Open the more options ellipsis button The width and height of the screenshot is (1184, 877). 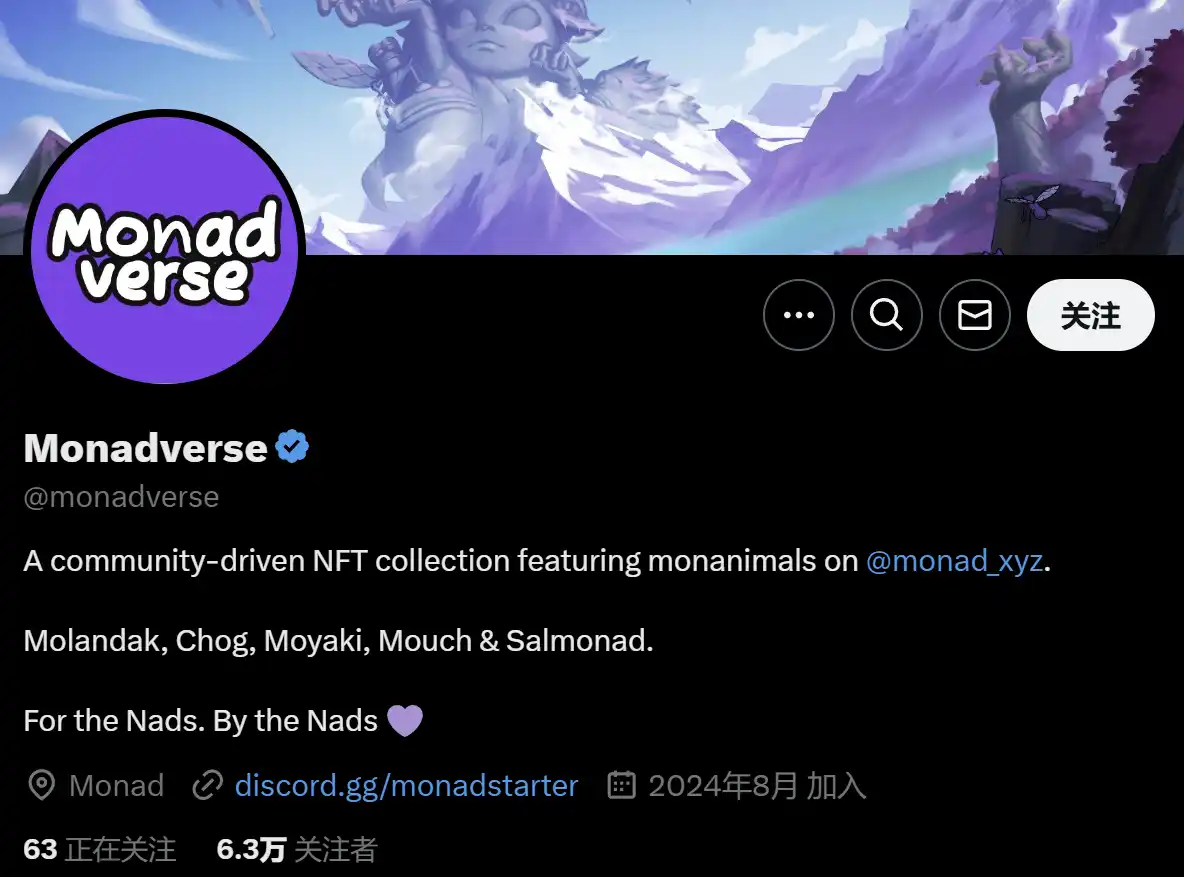(798, 315)
